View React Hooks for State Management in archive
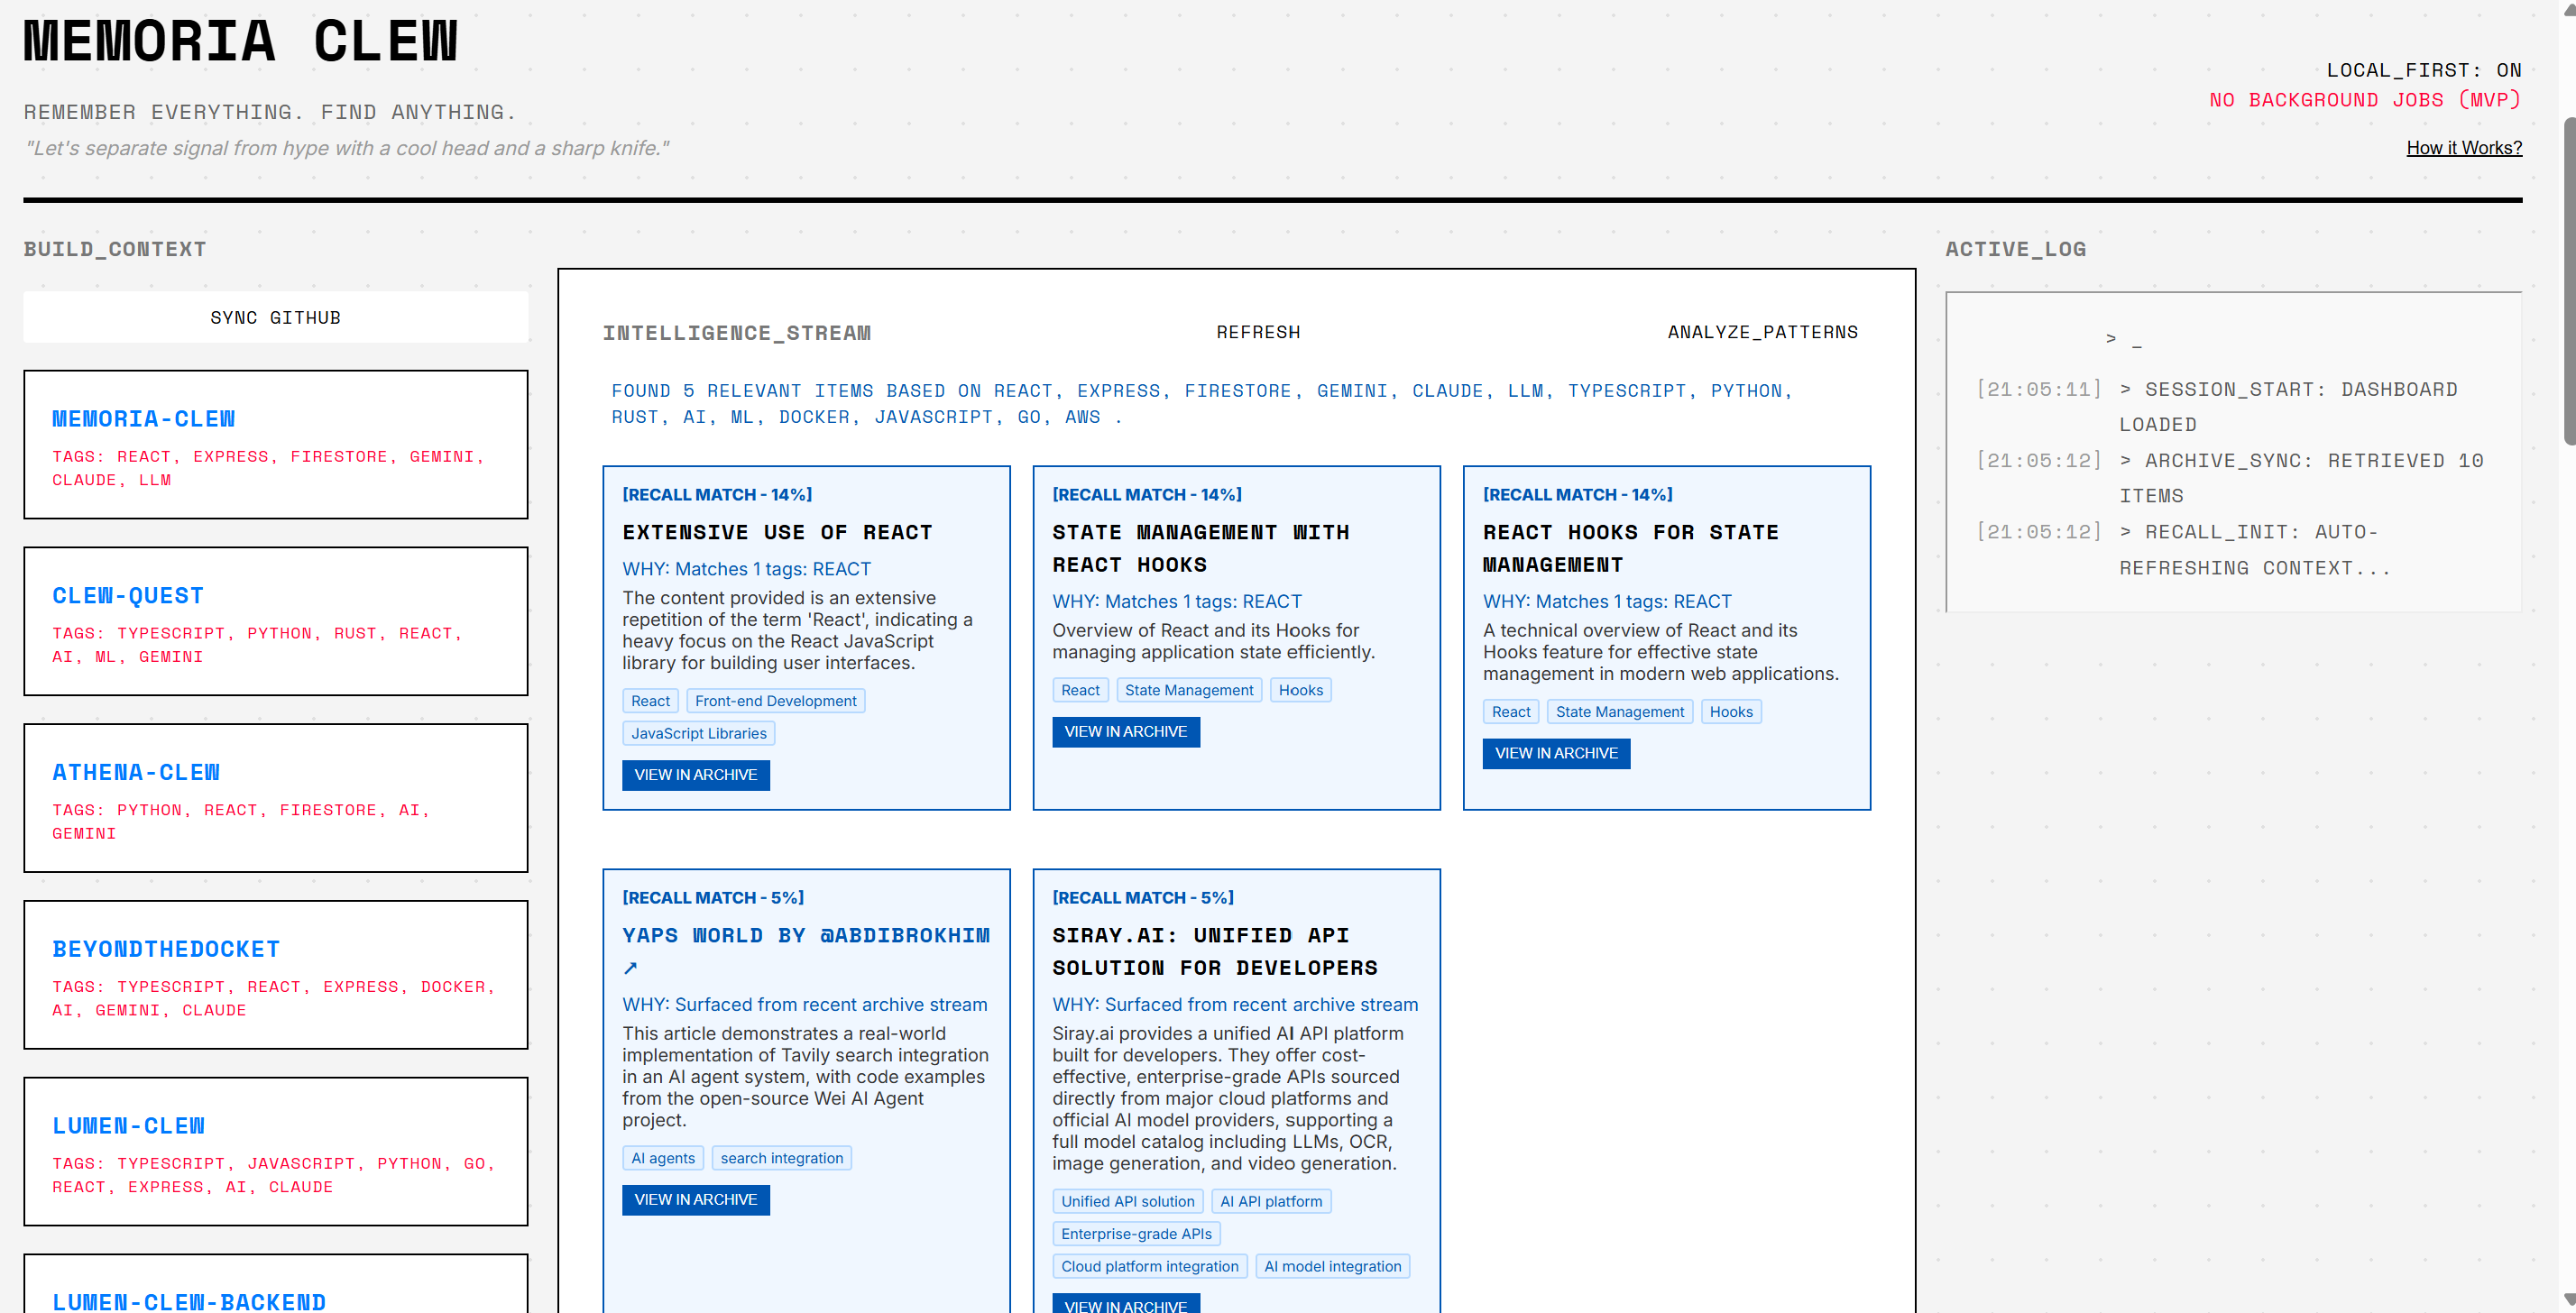The height and width of the screenshot is (1313, 2576). (1555, 753)
